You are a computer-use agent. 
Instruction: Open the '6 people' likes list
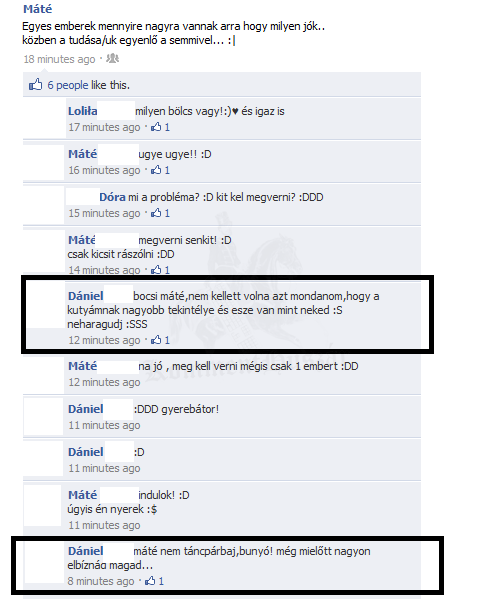coord(68,85)
